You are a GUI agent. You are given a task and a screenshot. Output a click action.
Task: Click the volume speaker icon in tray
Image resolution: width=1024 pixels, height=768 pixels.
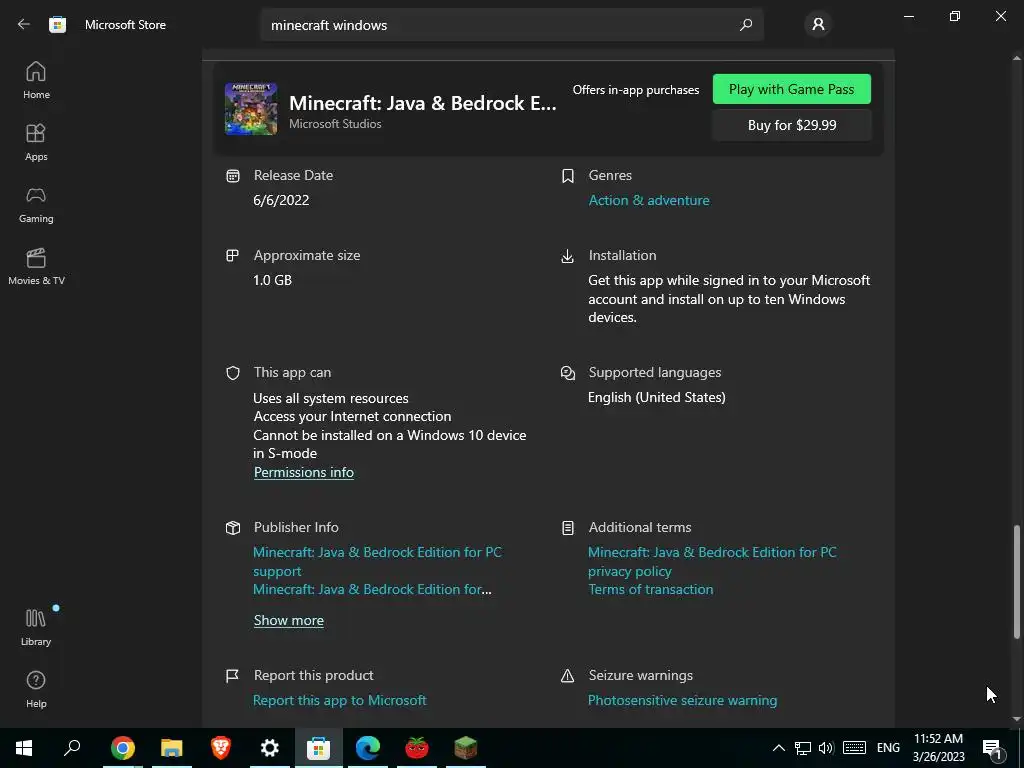[x=825, y=748]
